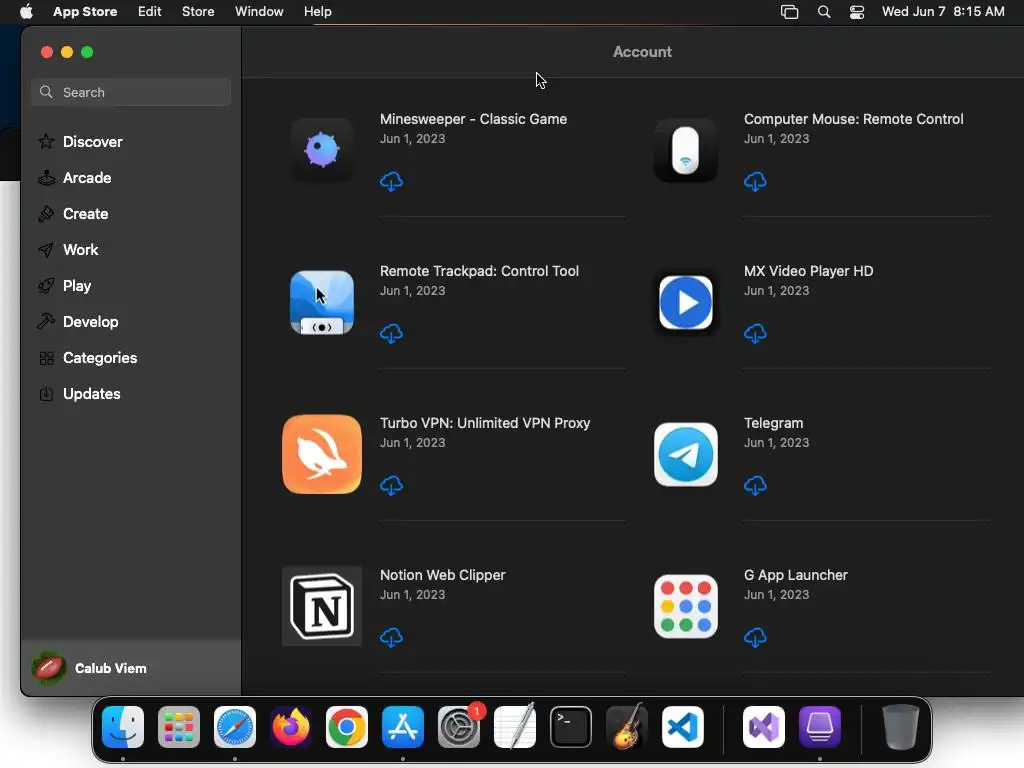The width and height of the screenshot is (1024, 768).
Task: Open the Edit menu
Action: point(150,11)
